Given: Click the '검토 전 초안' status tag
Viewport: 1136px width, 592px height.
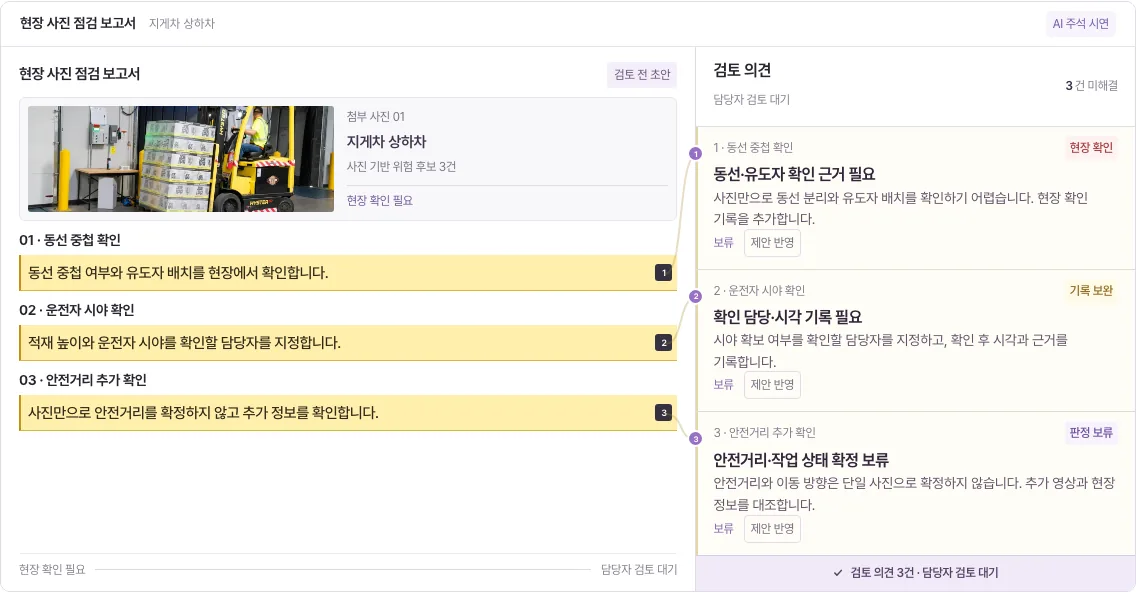Looking at the screenshot, I should coord(642,74).
